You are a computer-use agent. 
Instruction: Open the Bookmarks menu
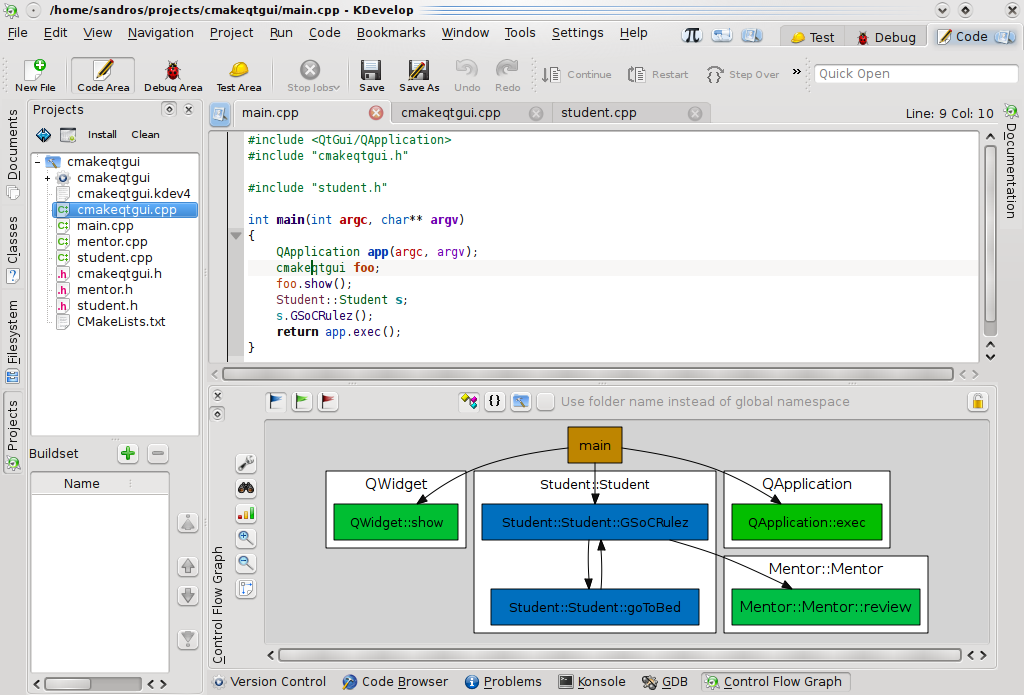point(390,32)
